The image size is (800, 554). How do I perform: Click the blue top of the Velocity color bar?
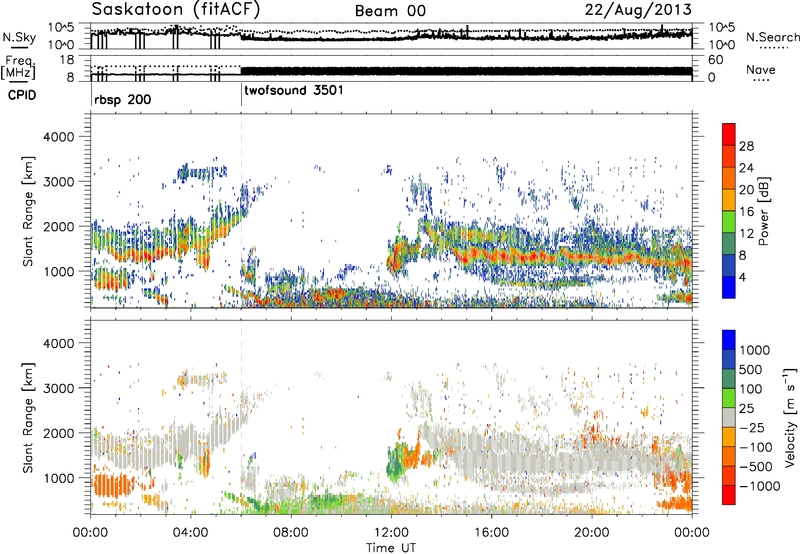tap(729, 340)
